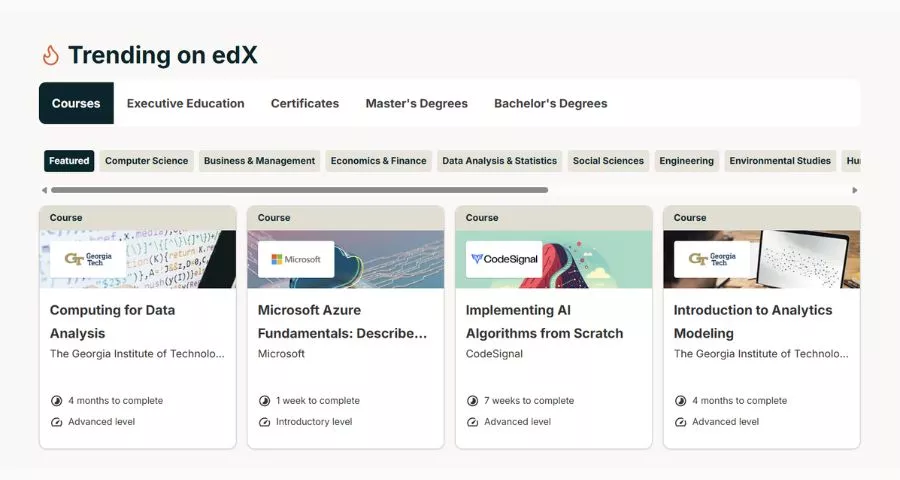Viewport: 900px width, 480px height.
Task: Click Georgia Institute provider under Introduction to Analytics Modeling
Action: click(761, 354)
